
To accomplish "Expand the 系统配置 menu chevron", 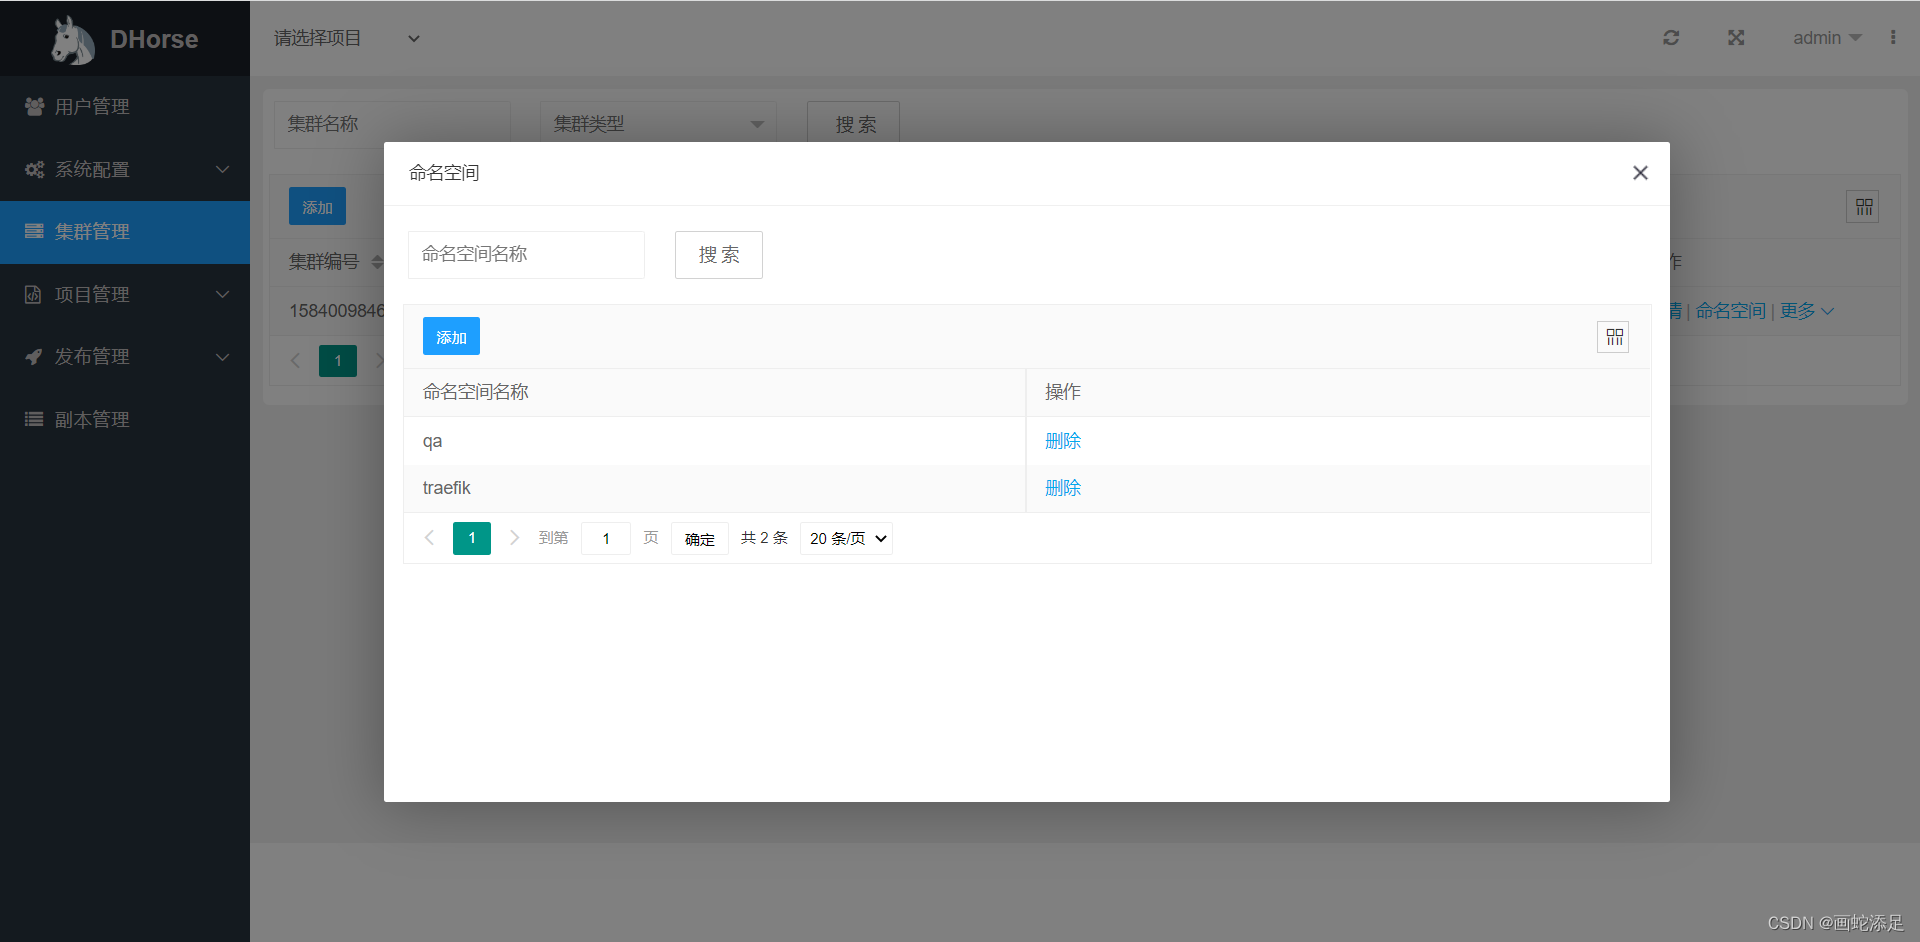I will [x=222, y=169].
